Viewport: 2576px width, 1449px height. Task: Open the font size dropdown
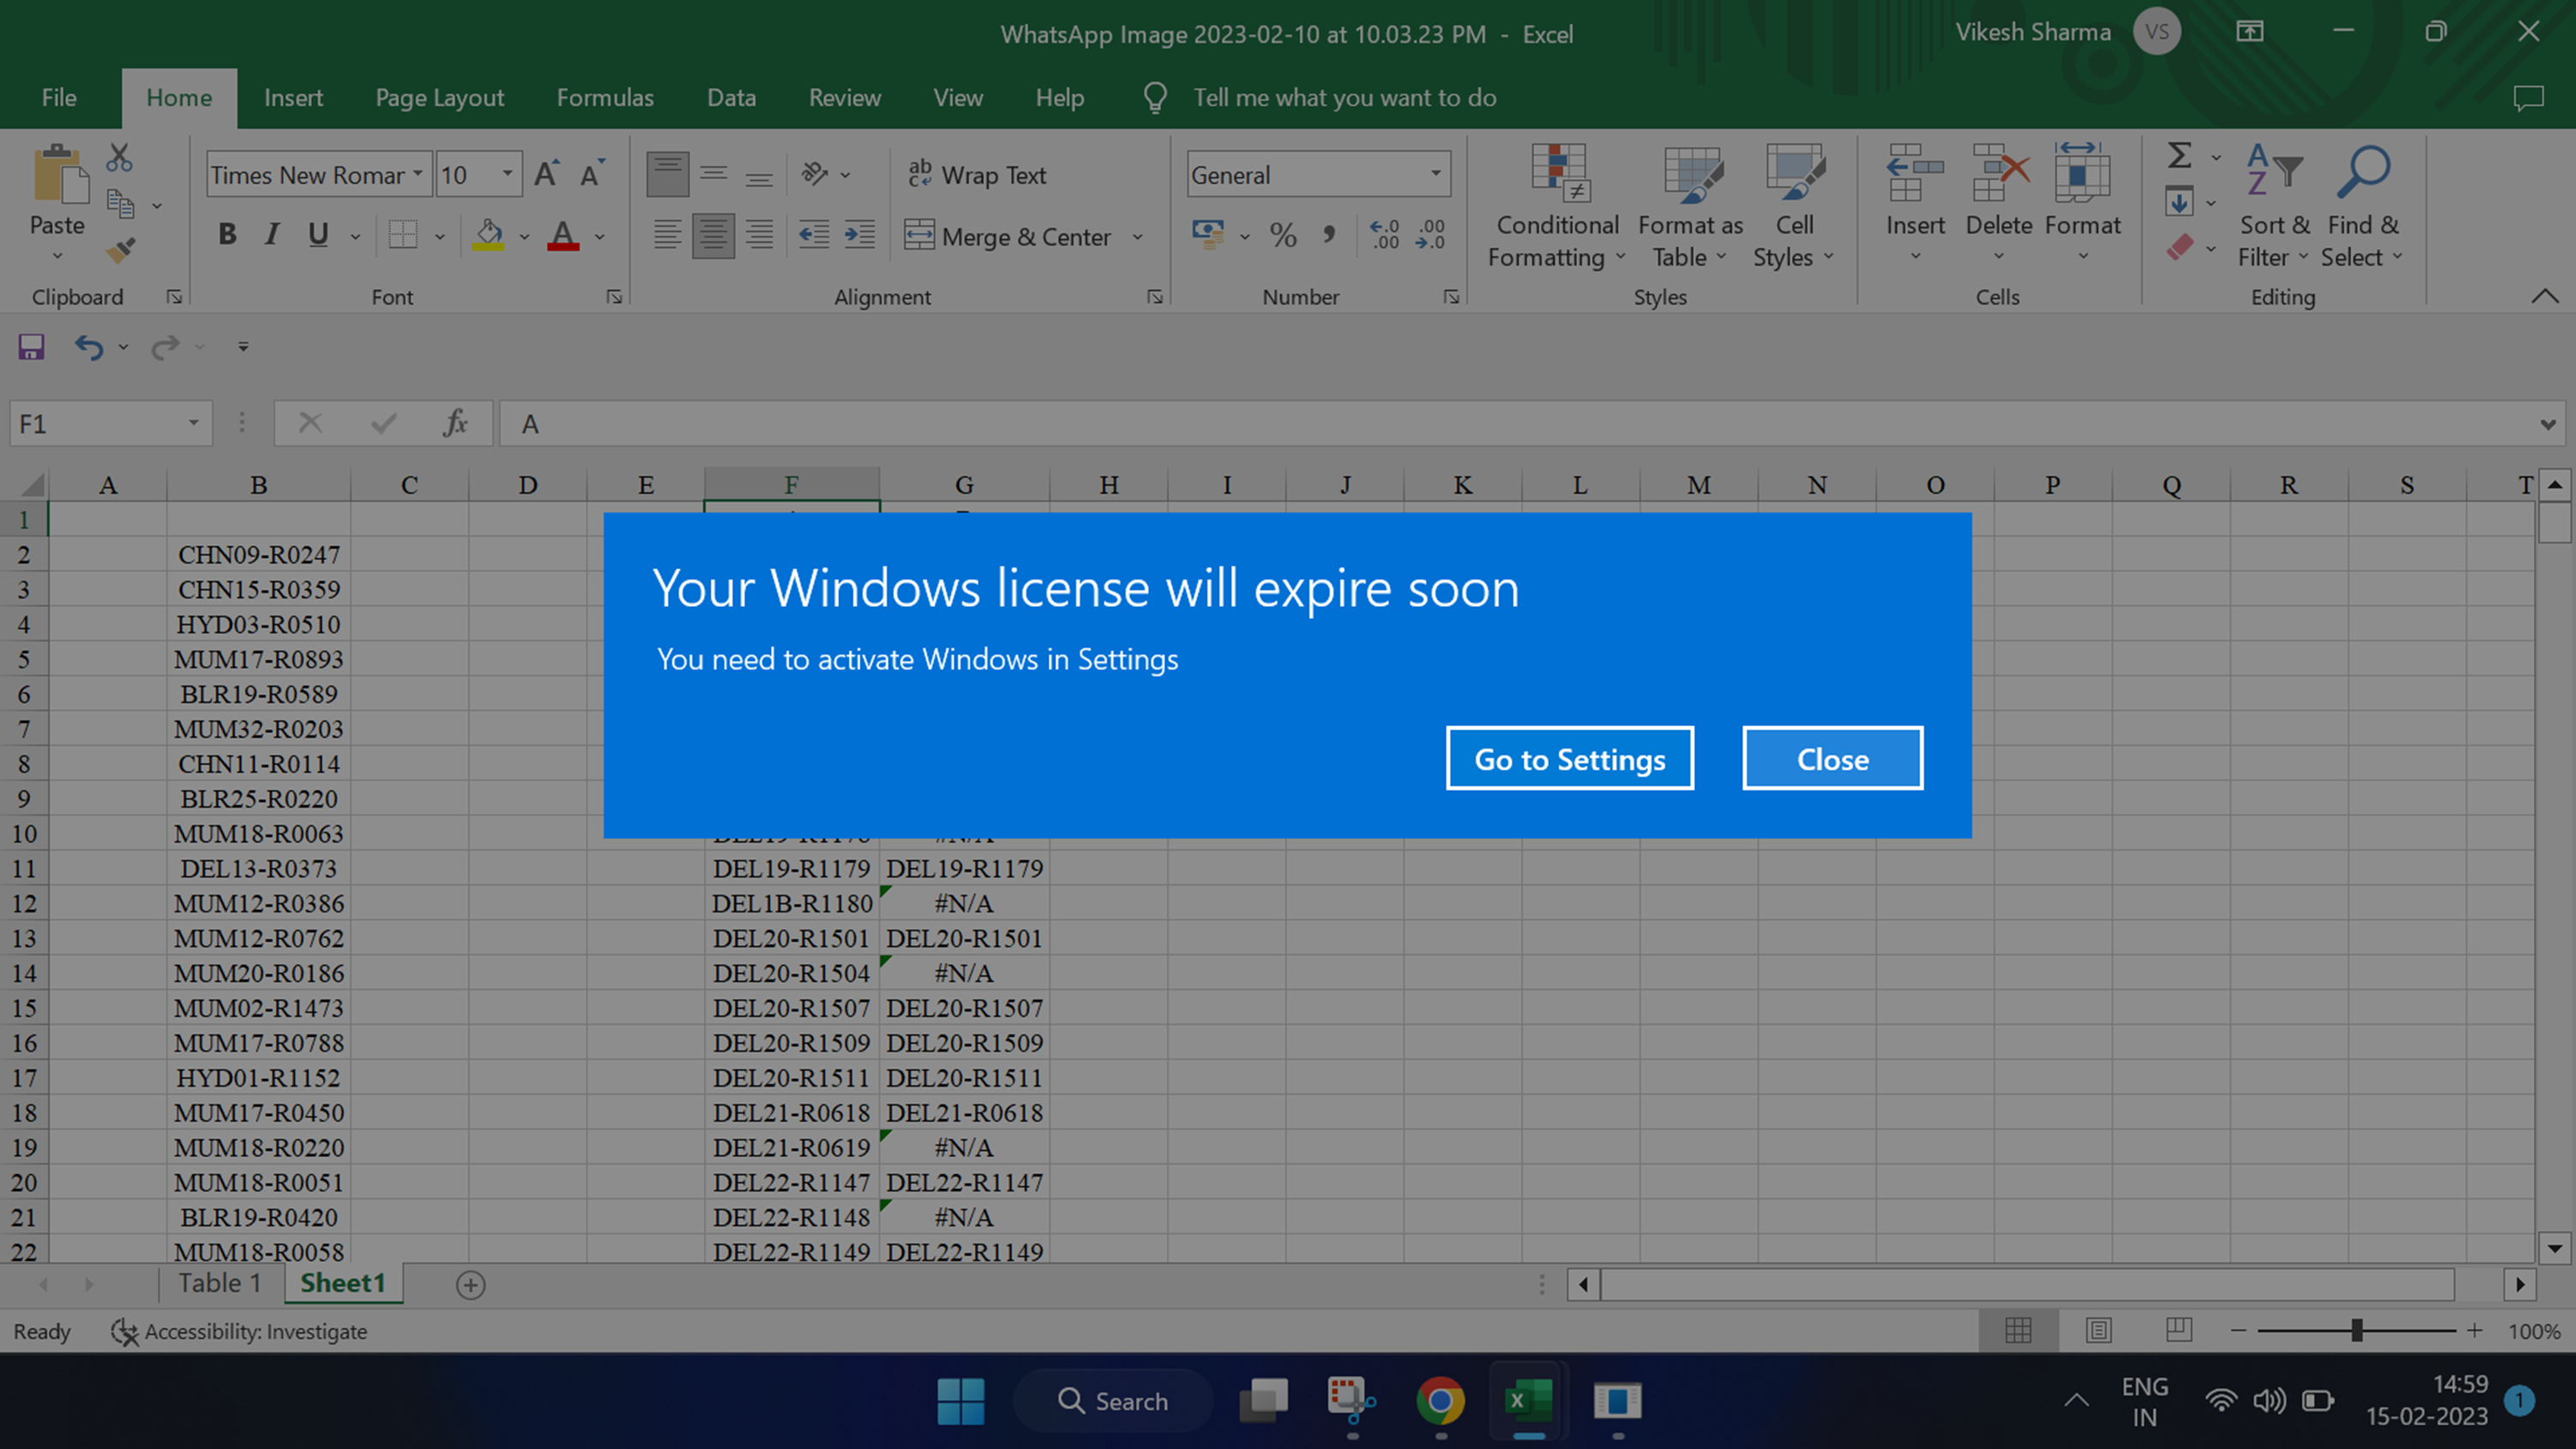(x=508, y=174)
